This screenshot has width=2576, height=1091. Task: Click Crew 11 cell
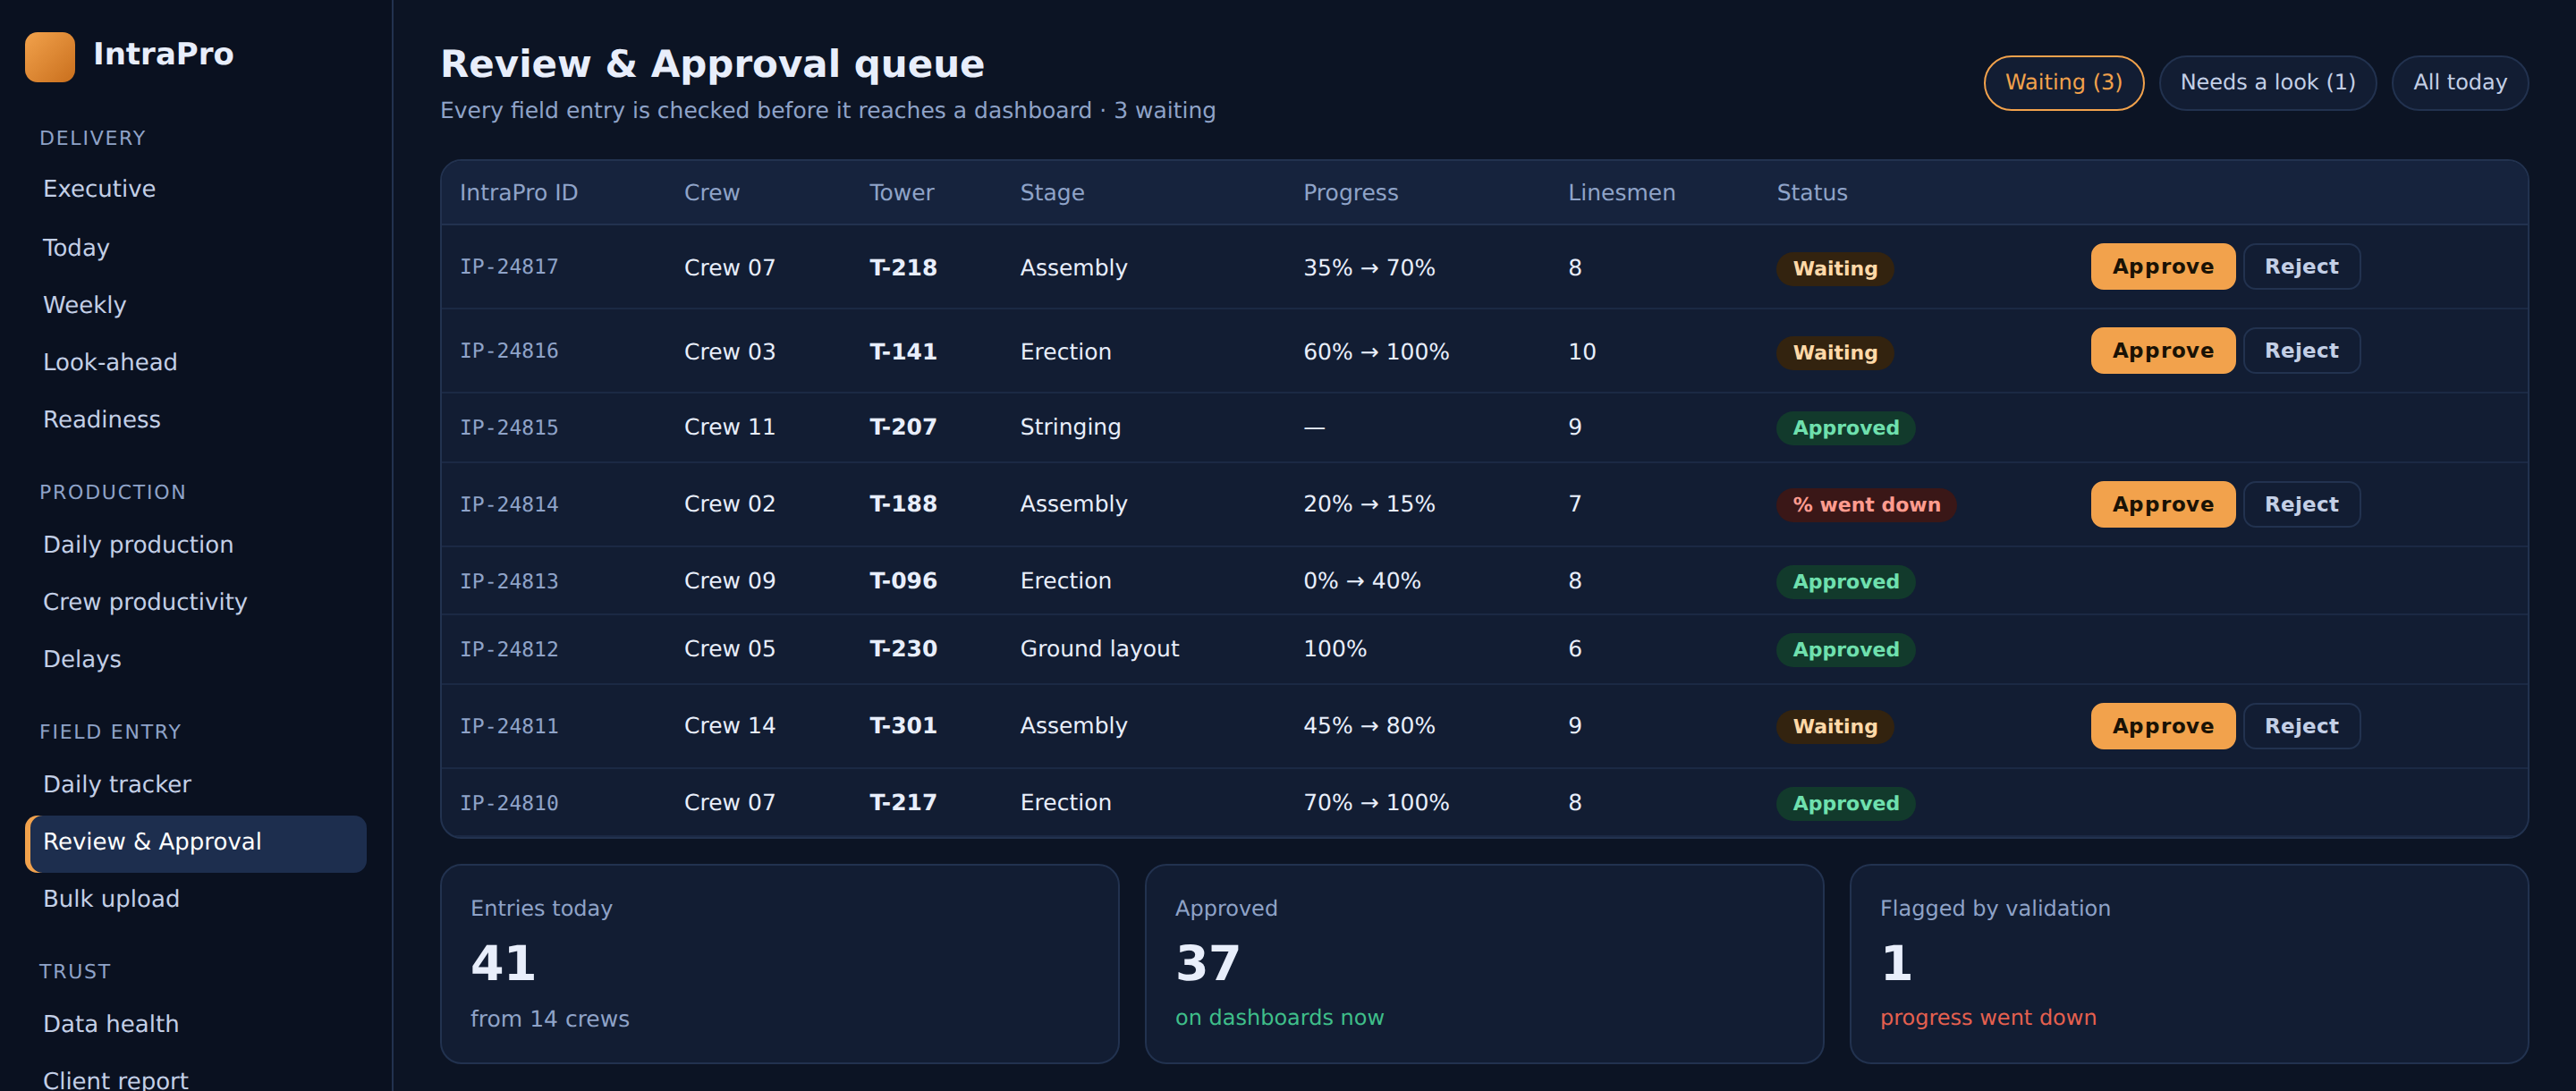point(729,427)
